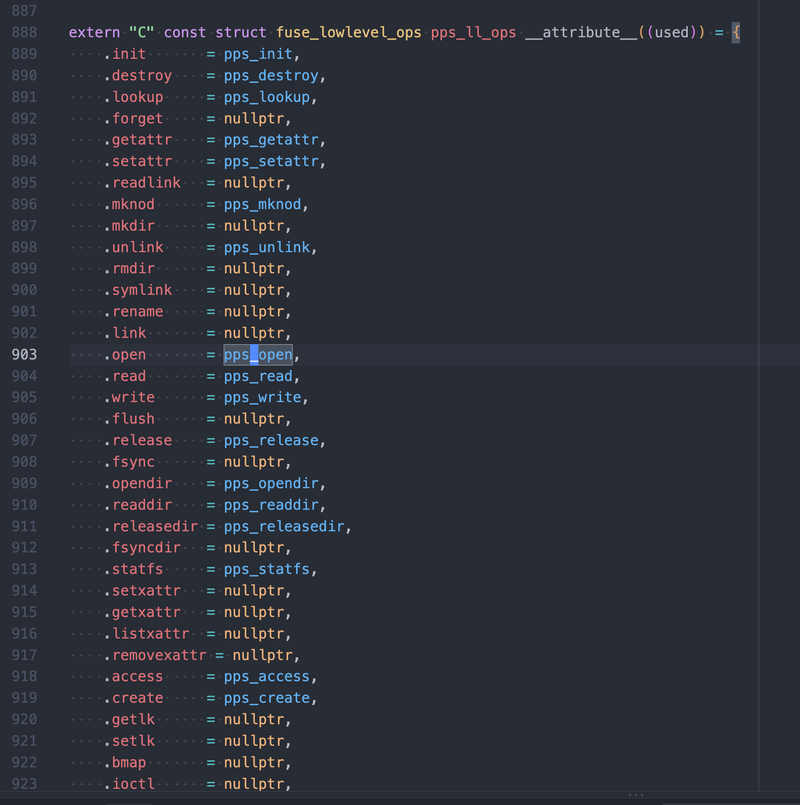Viewport: 800px width, 805px height.
Task: Click the .setxattr field name
Action: point(142,591)
